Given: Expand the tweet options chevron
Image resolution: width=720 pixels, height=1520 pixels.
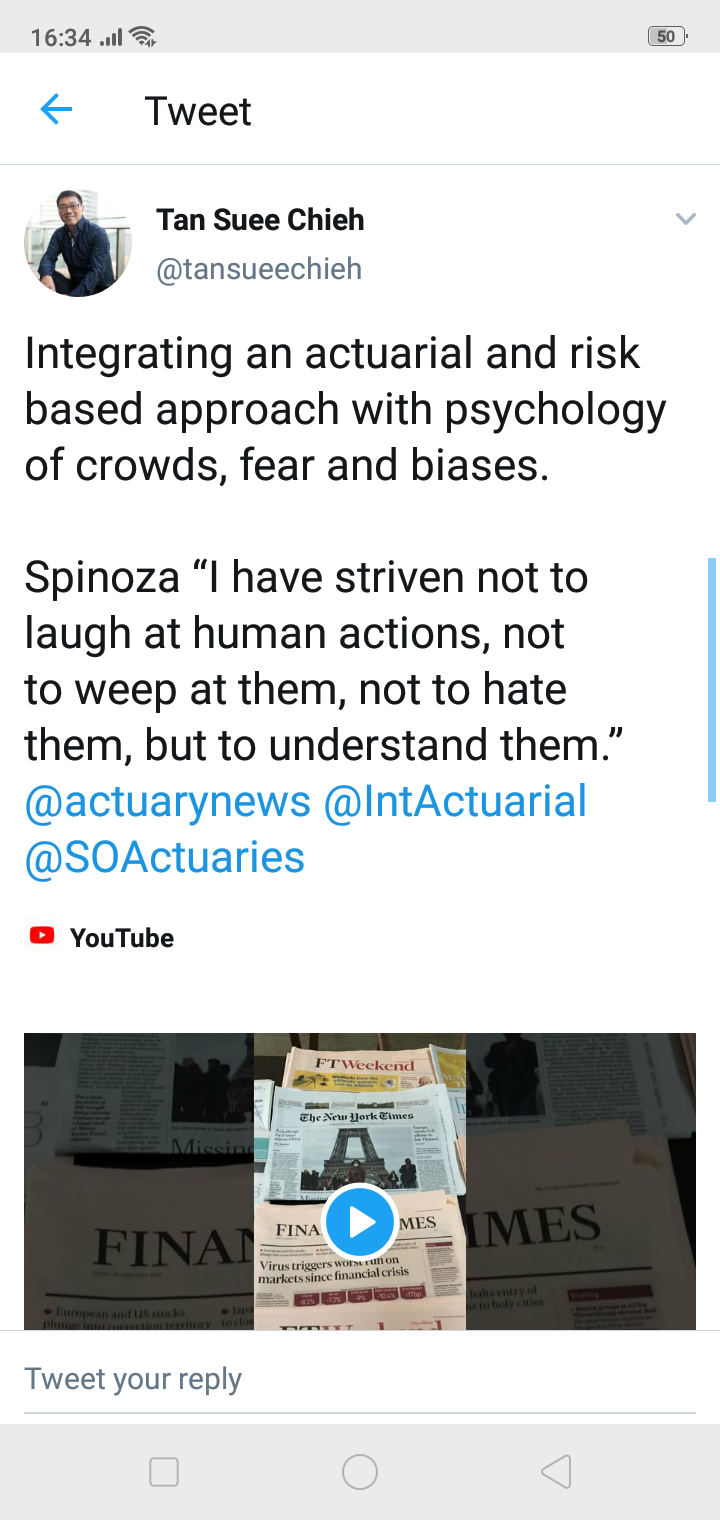Looking at the screenshot, I should coord(685,219).
